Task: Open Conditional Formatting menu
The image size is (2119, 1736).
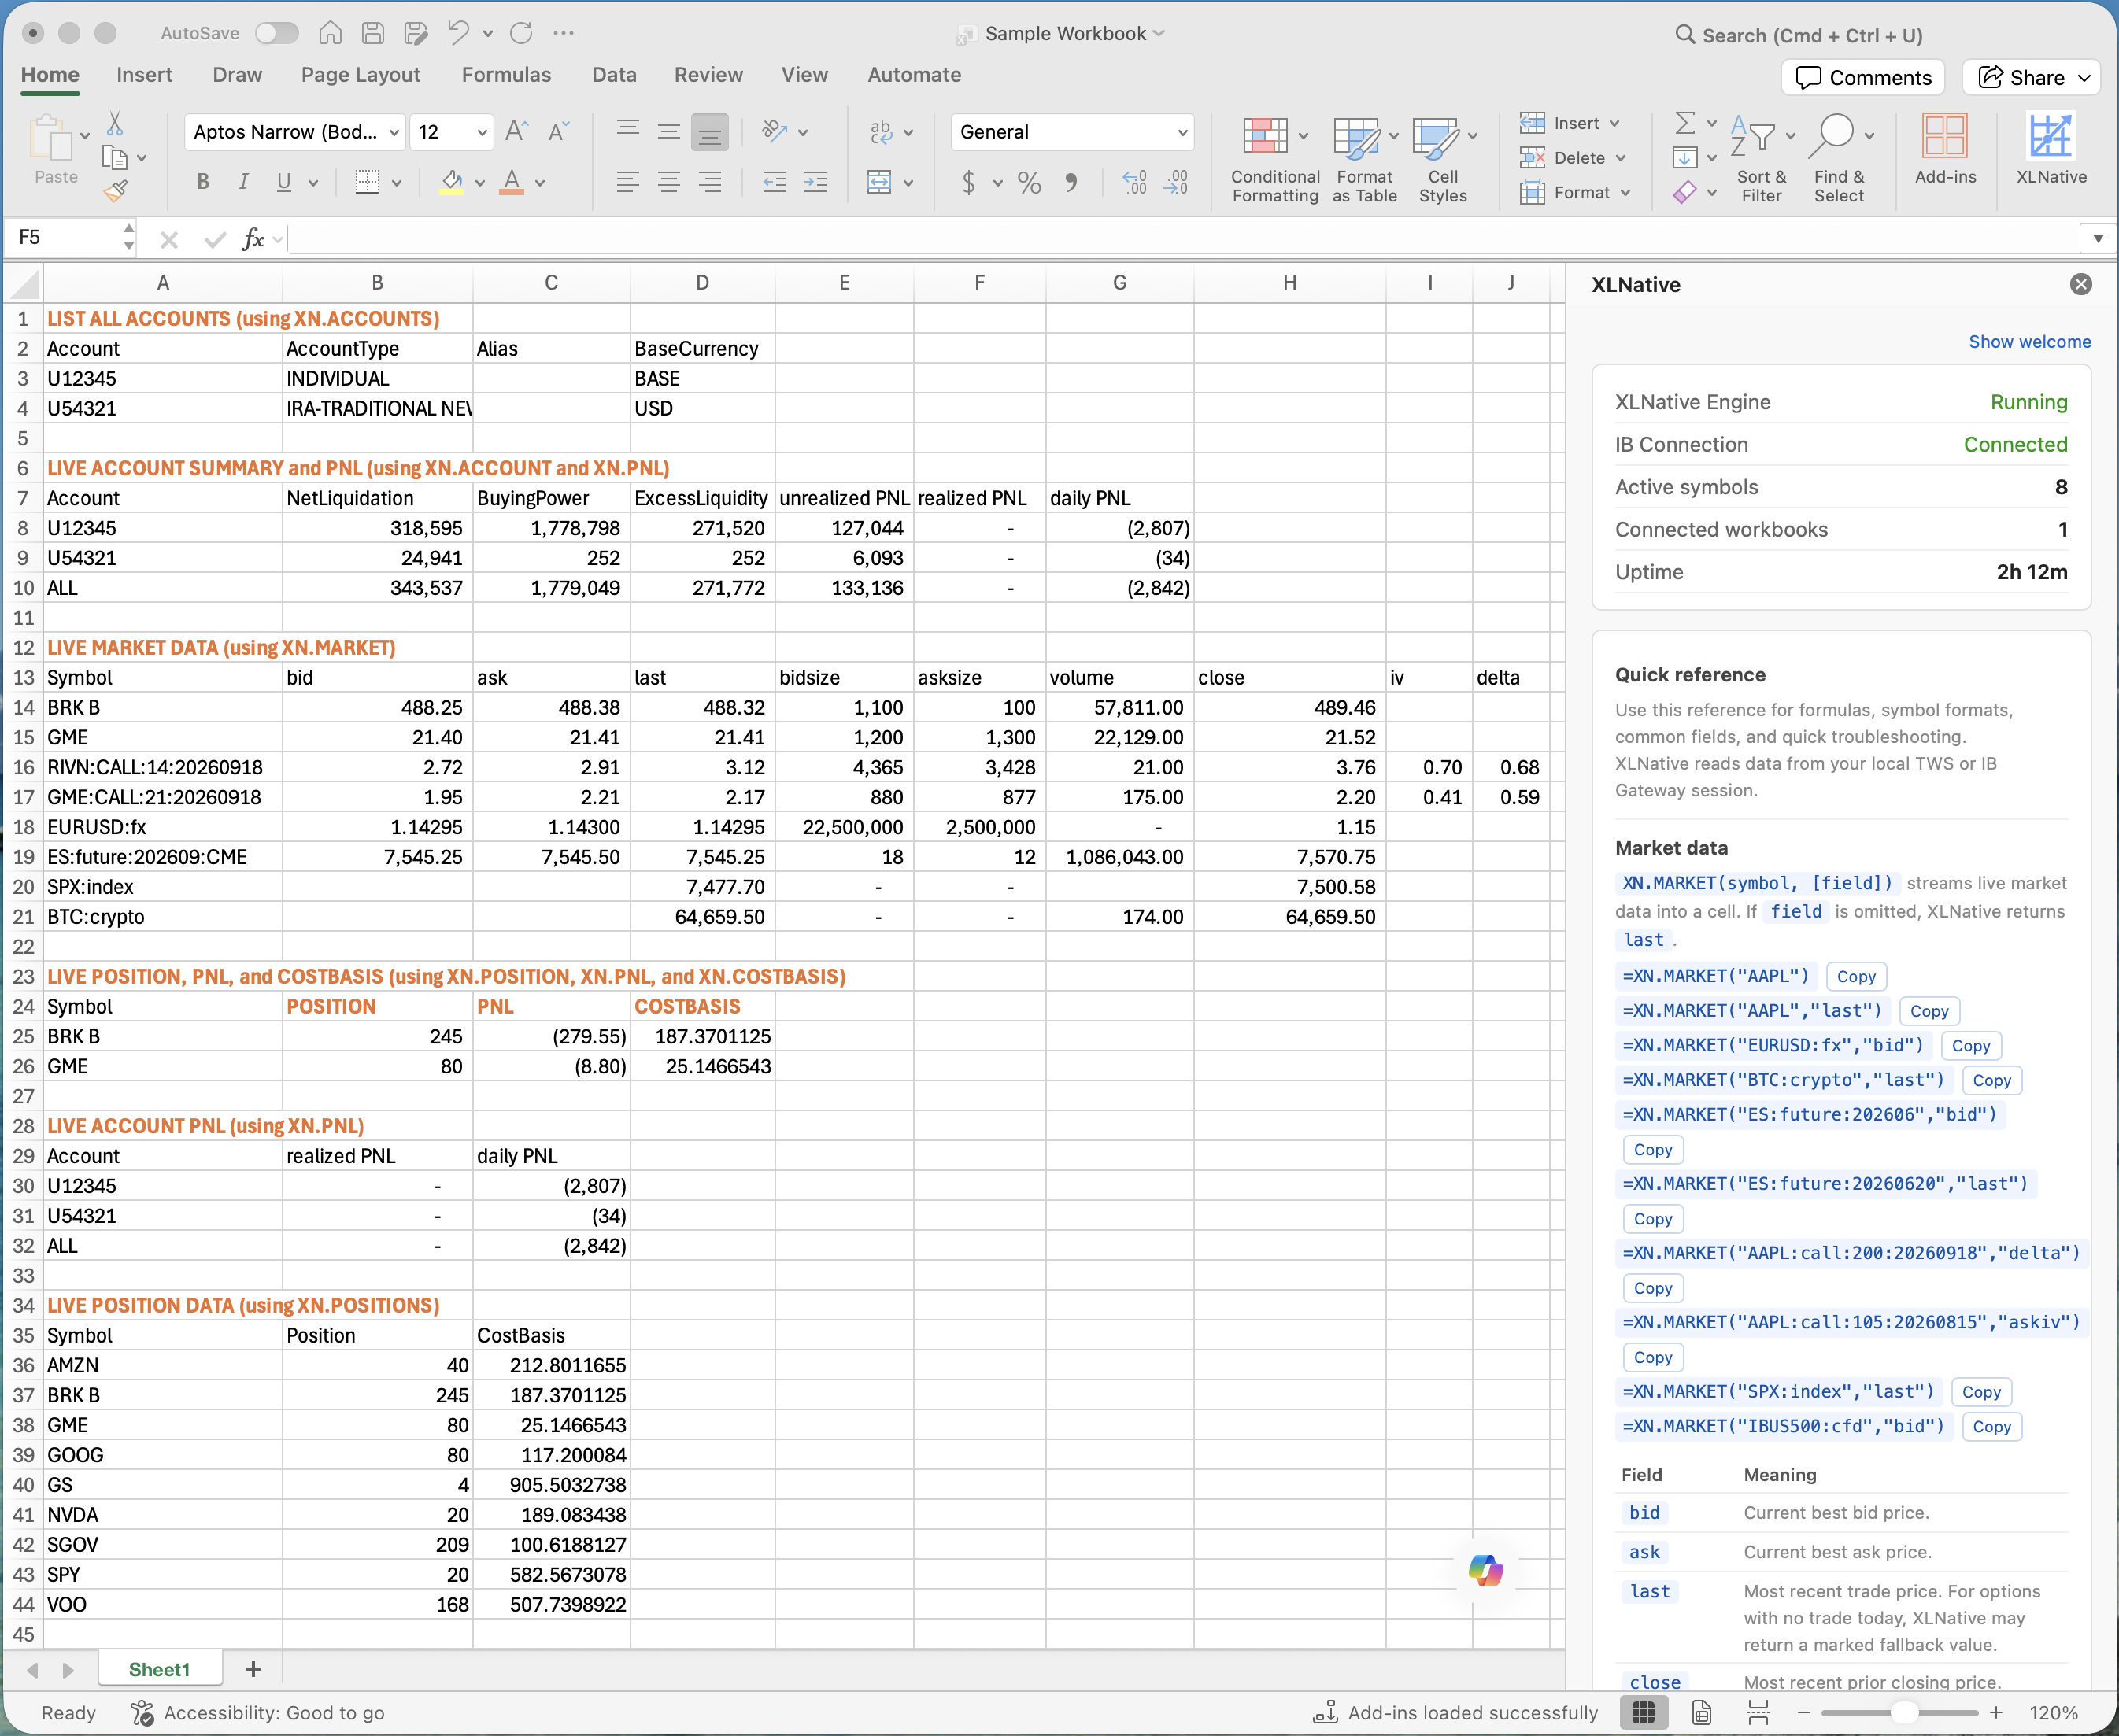Action: pyautogui.click(x=1275, y=159)
